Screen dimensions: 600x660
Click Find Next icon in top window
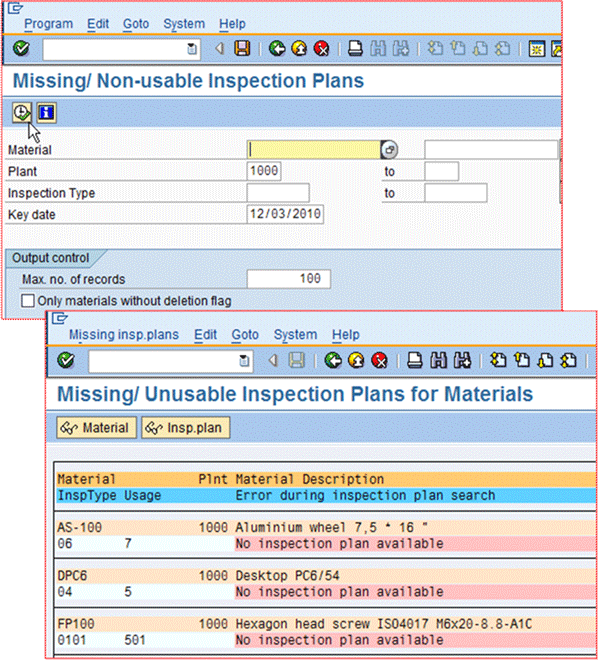(x=400, y=48)
